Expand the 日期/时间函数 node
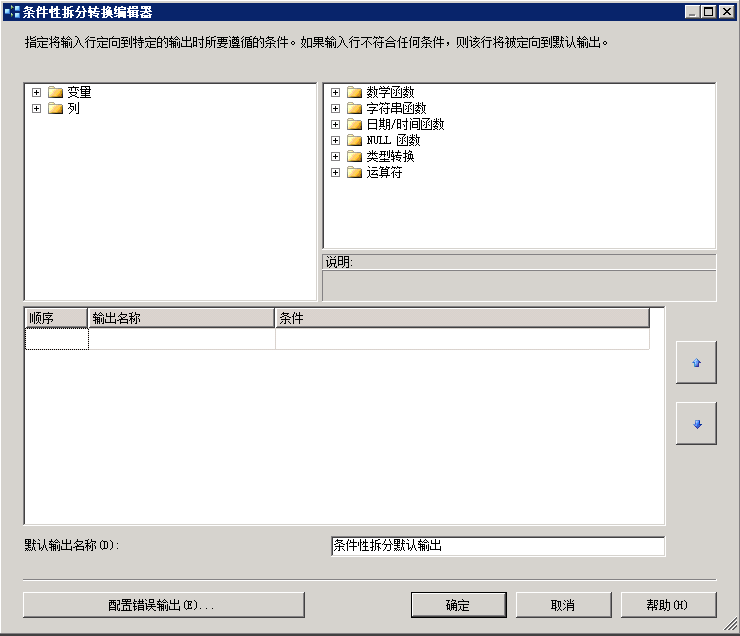The width and height of the screenshot is (740, 636). [x=335, y=125]
